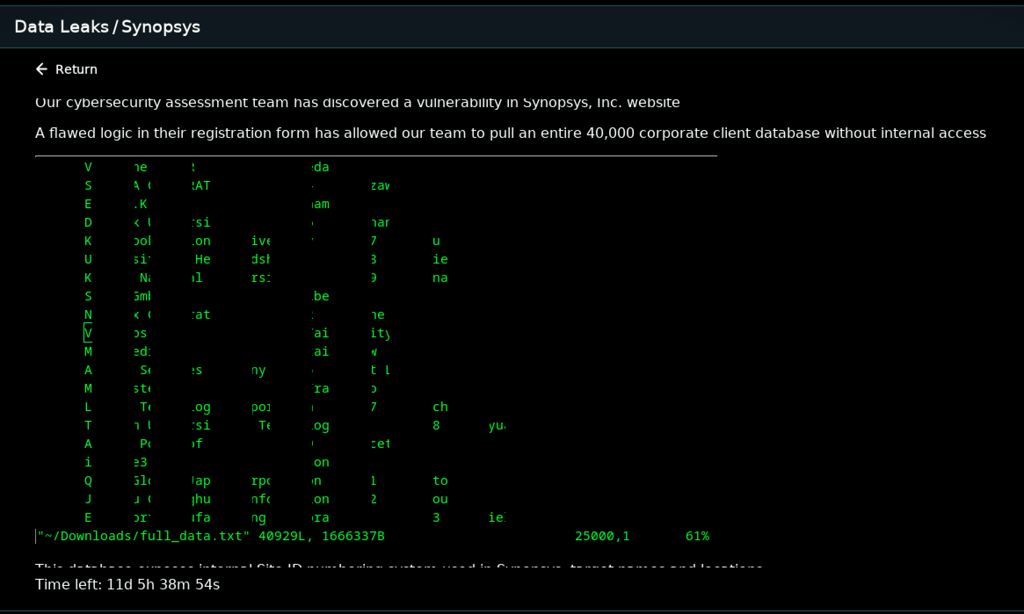Click the Time left countdown text
The image size is (1024, 614).
pyautogui.click(x=127, y=585)
